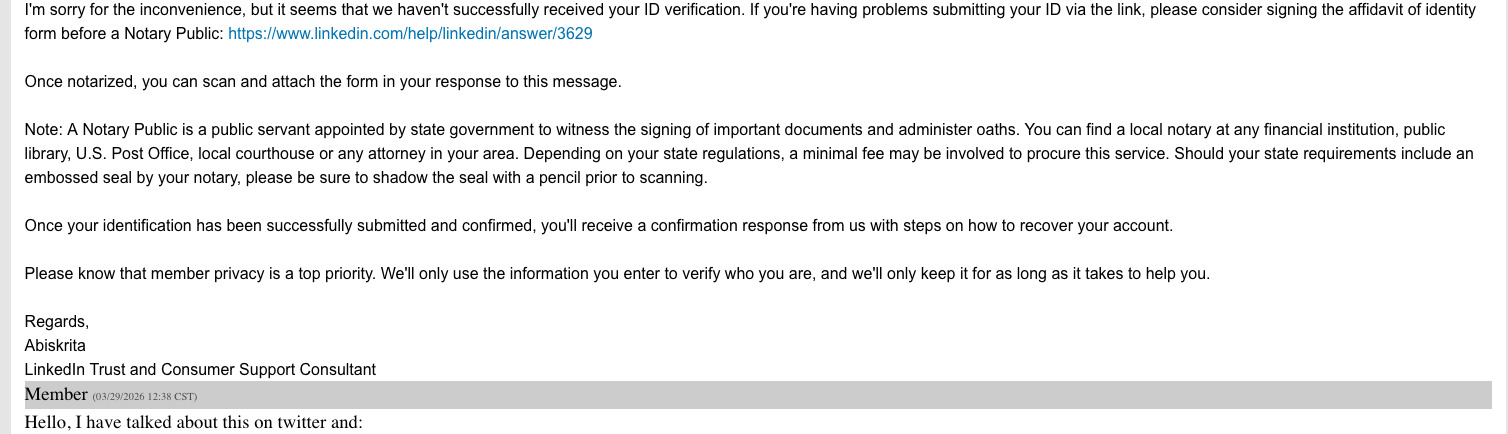The image size is (1508, 434).
Task: Click the line starting 'Once notarized, you can scan'
Action: [x=323, y=82]
